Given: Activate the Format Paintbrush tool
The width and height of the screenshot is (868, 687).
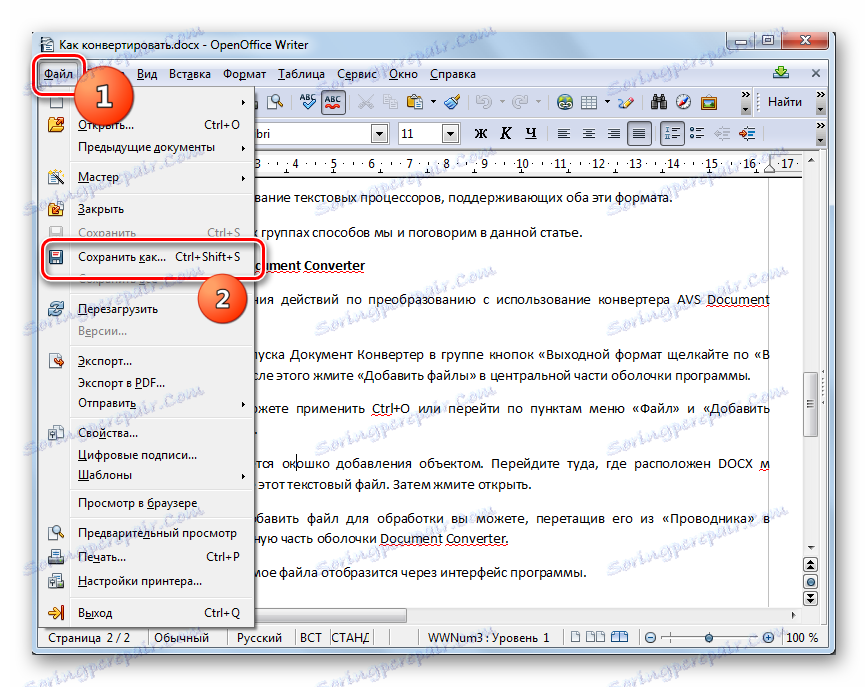Looking at the screenshot, I should pyautogui.click(x=452, y=102).
